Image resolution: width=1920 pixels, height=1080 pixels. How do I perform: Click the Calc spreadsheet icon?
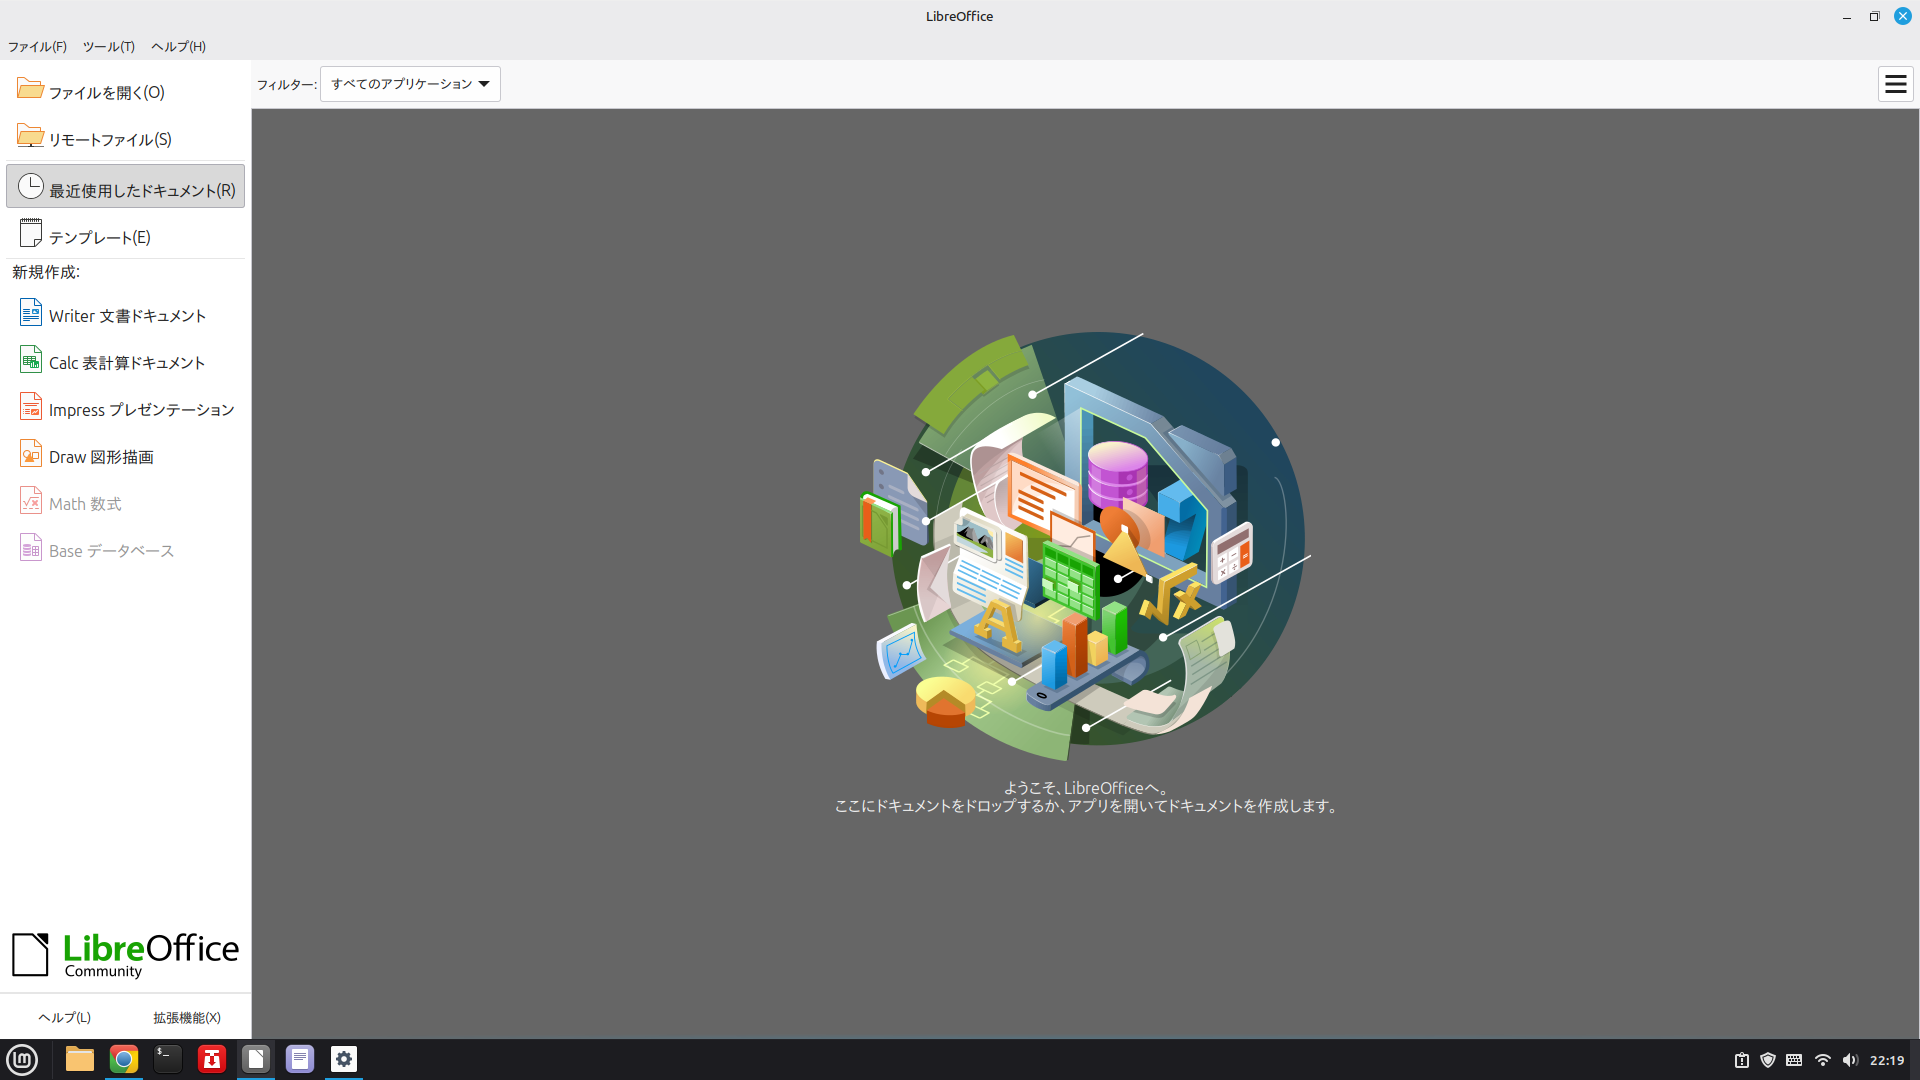coord(31,360)
